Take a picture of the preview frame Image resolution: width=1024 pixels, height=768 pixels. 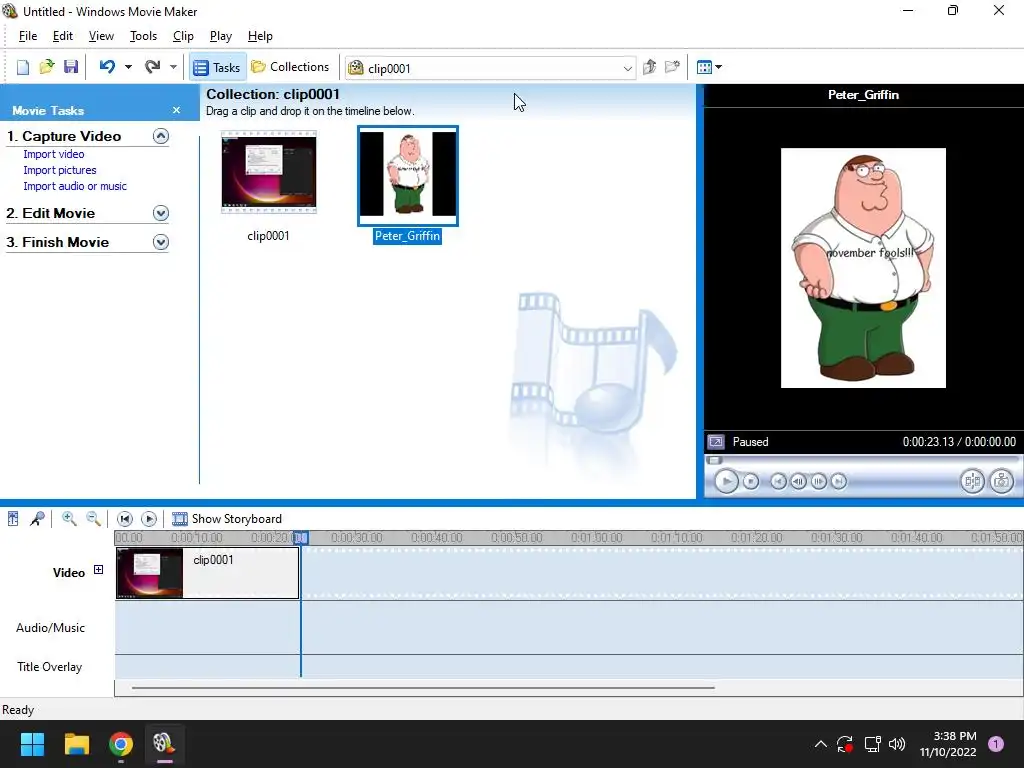pos(1002,481)
